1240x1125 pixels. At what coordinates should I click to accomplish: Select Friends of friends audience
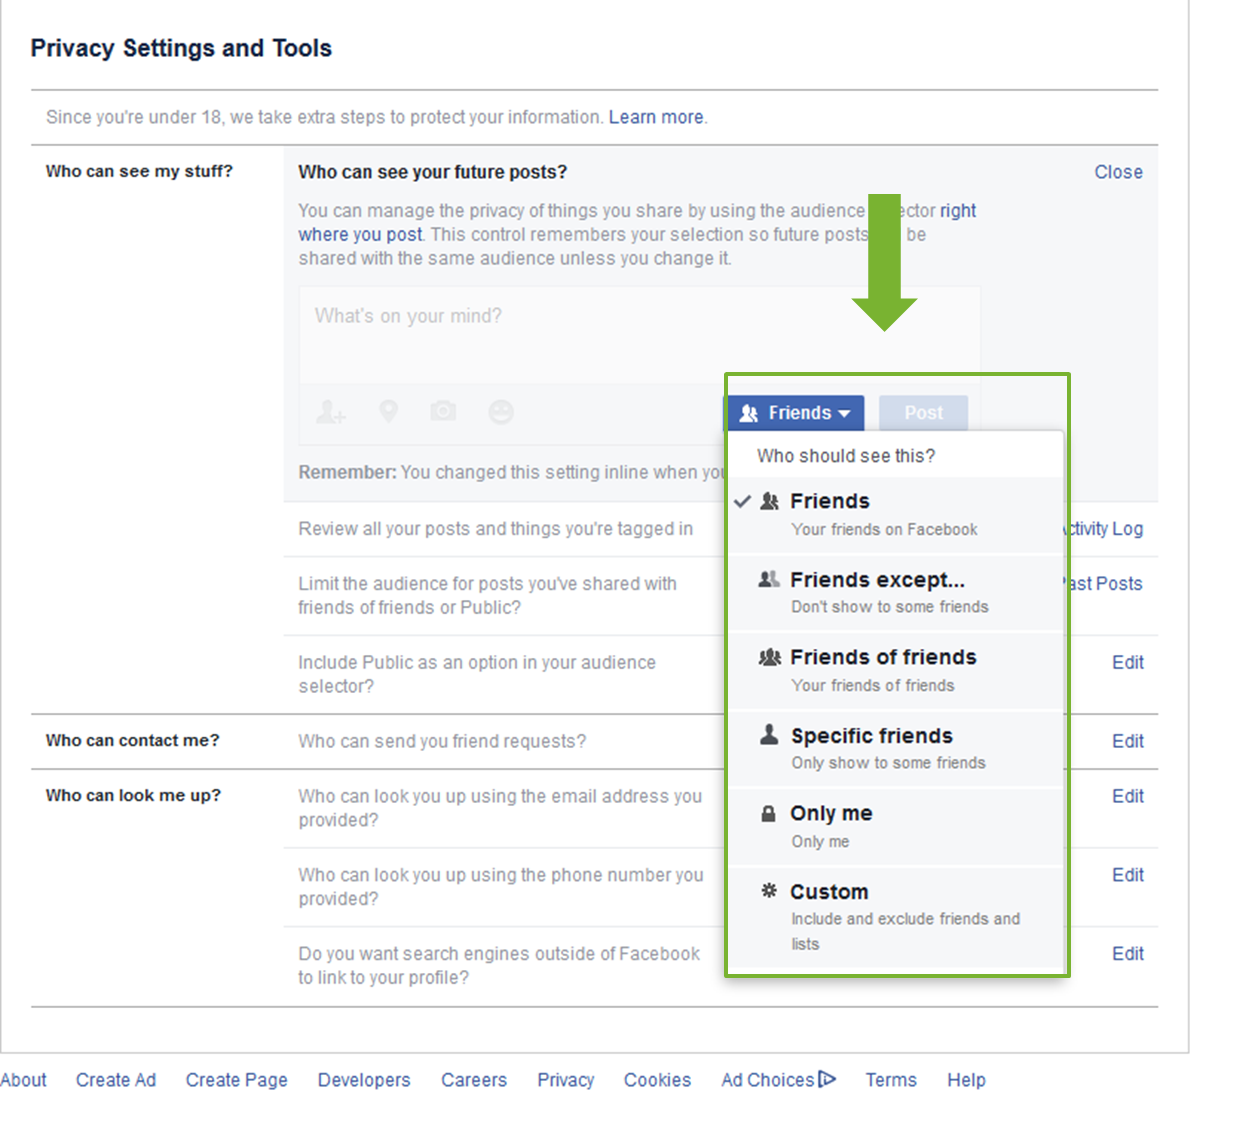895,670
